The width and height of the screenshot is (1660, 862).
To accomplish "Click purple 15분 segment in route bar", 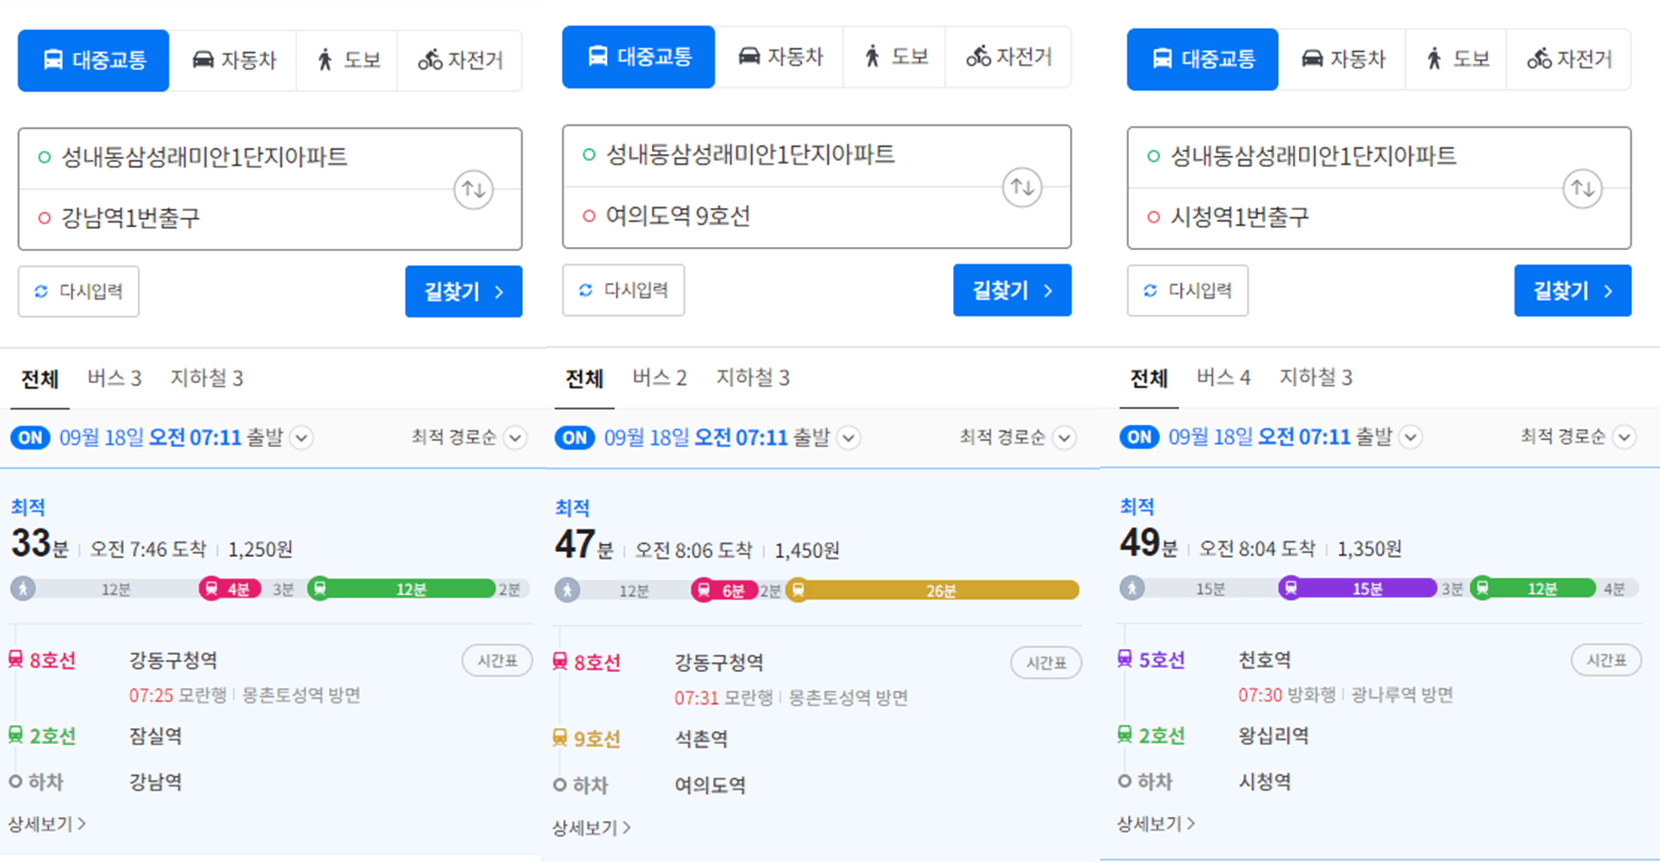I will pyautogui.click(x=1358, y=588).
